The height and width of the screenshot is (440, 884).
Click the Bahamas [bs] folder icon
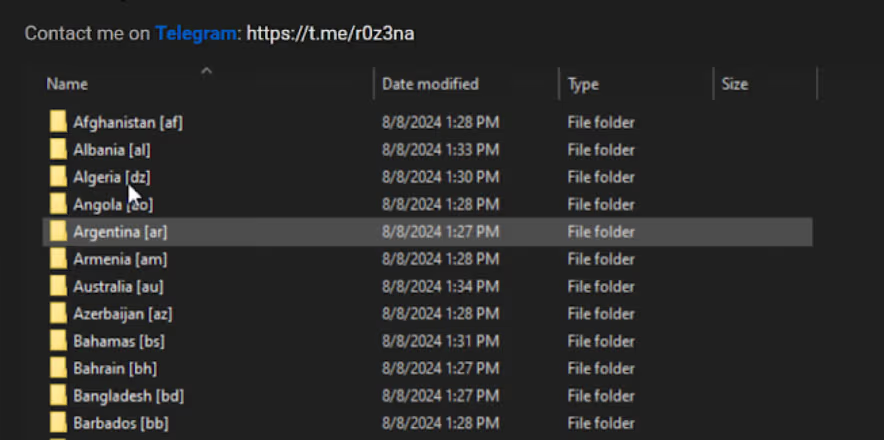(58, 341)
